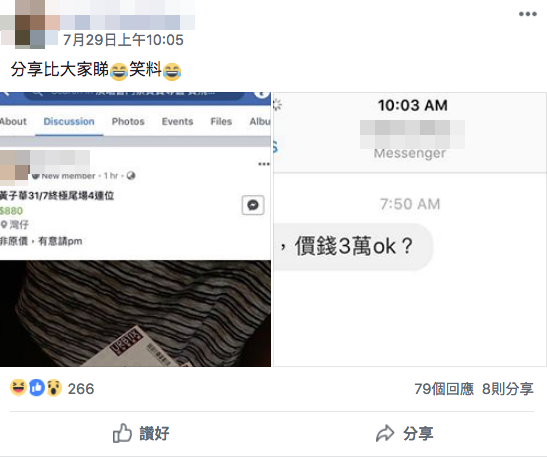Click the thumbs-up icon beside 讚好
Image resolution: width=547 pixels, height=457 pixels.
pyautogui.click(x=122, y=433)
